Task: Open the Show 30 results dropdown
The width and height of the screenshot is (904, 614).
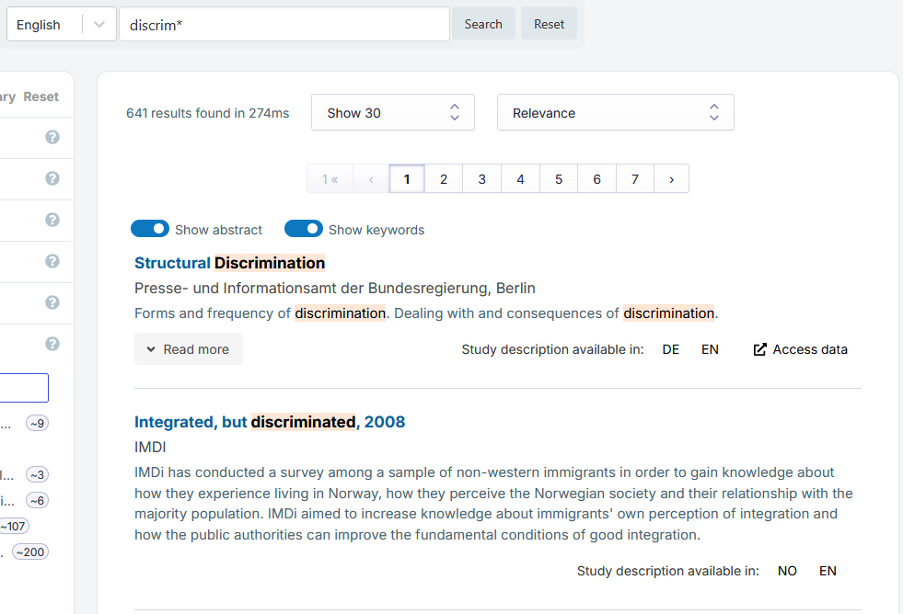Action: [x=392, y=113]
